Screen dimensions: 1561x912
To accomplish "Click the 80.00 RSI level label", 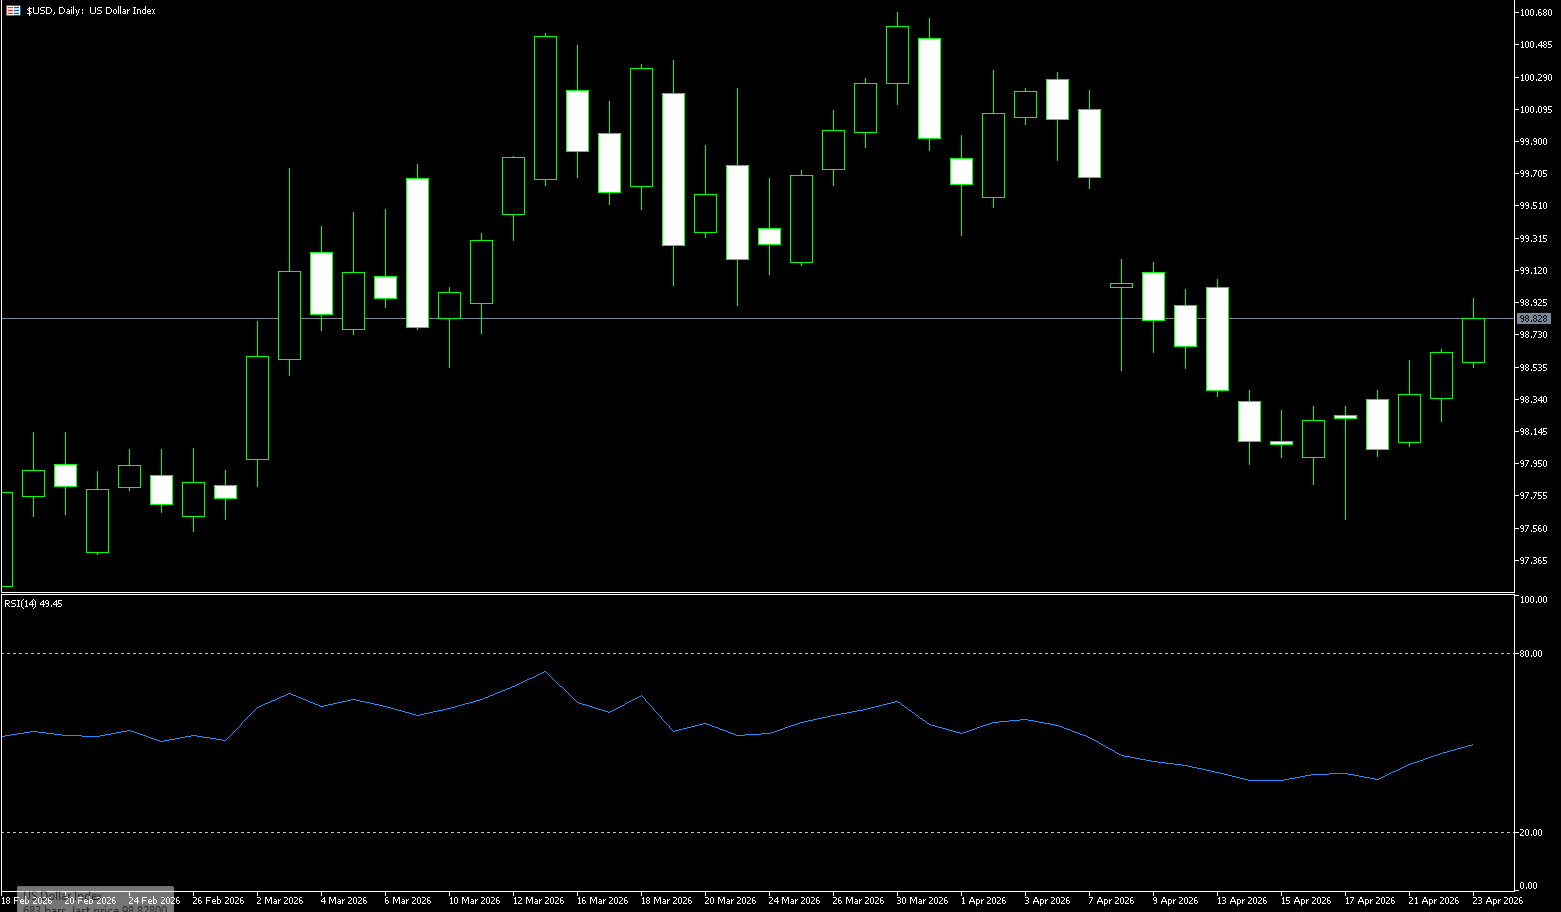I will point(1530,654).
